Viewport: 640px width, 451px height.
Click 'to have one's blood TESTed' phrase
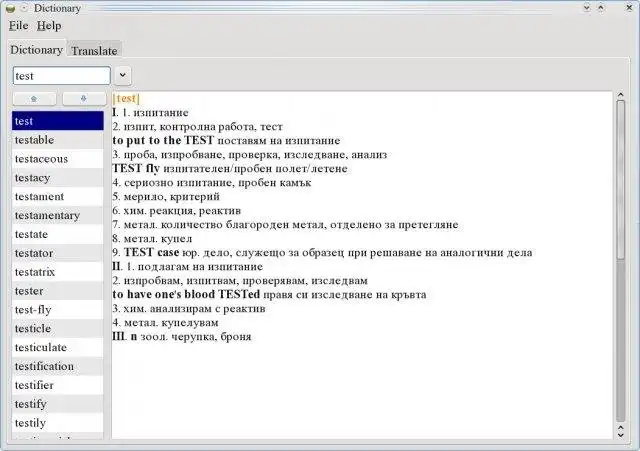tap(186, 294)
